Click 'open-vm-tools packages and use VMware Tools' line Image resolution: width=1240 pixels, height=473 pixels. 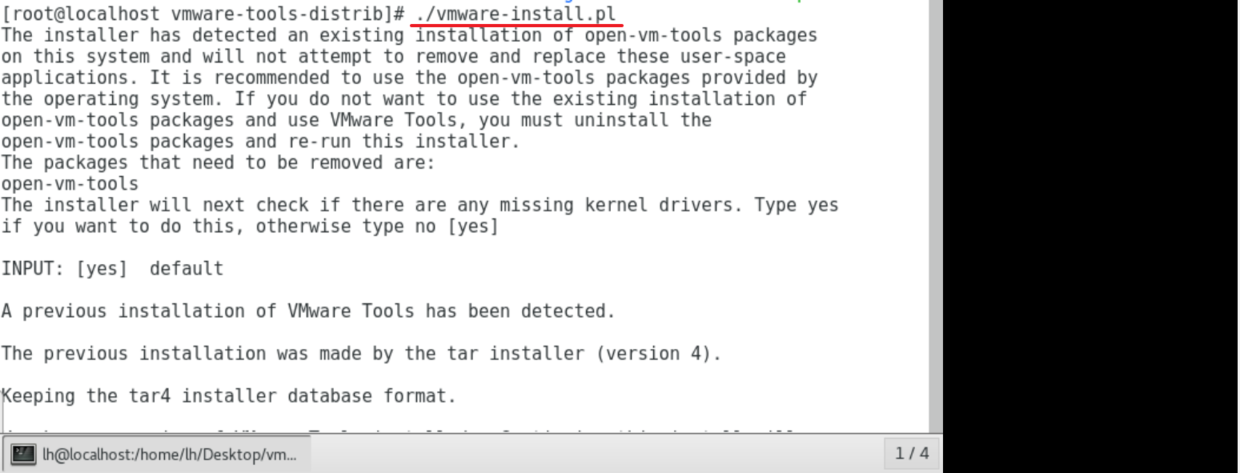tap(356, 120)
